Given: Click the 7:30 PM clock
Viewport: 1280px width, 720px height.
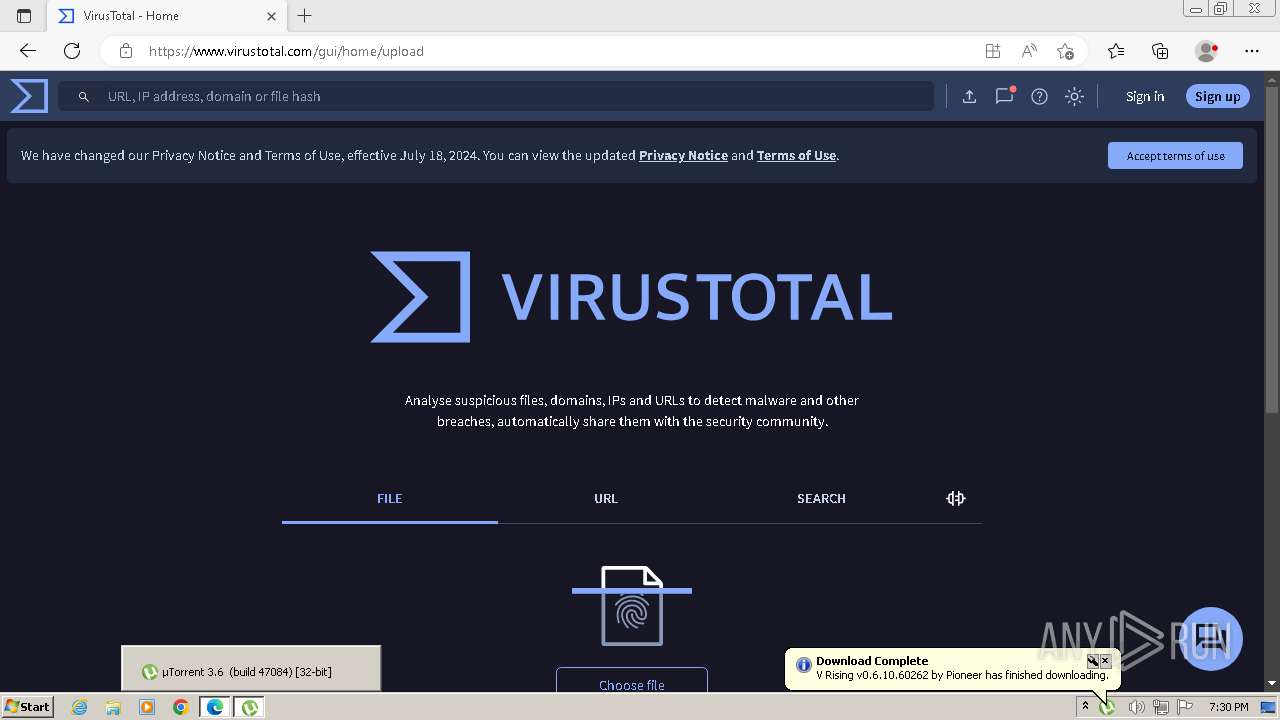Looking at the screenshot, I should [x=1228, y=707].
